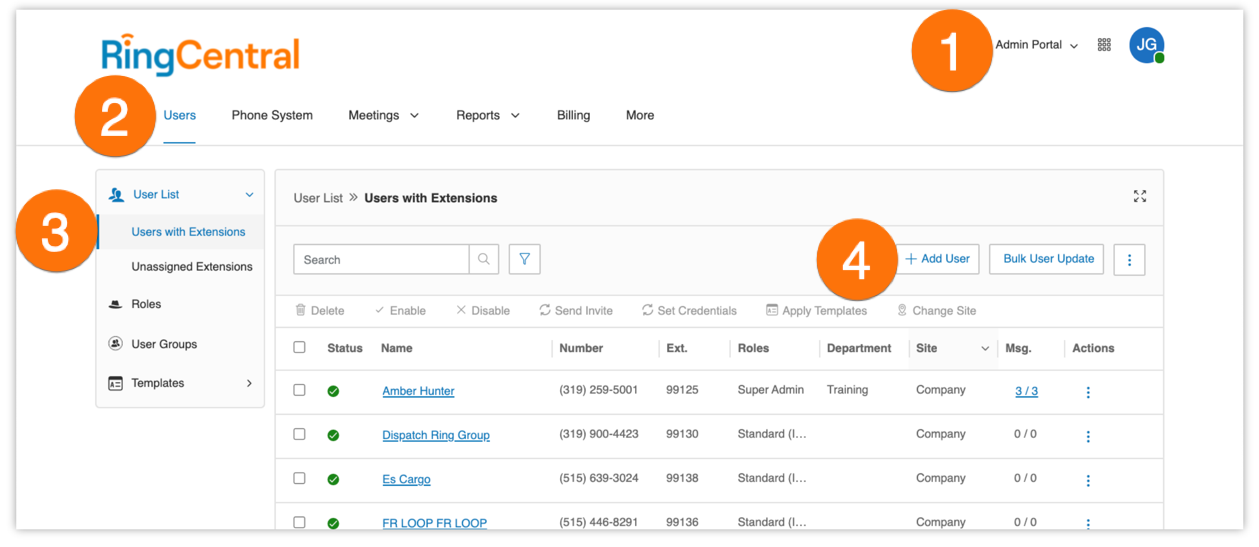This screenshot has height=547, width=1259.
Task: Click into the Search users field
Action: pyautogui.click(x=381, y=260)
